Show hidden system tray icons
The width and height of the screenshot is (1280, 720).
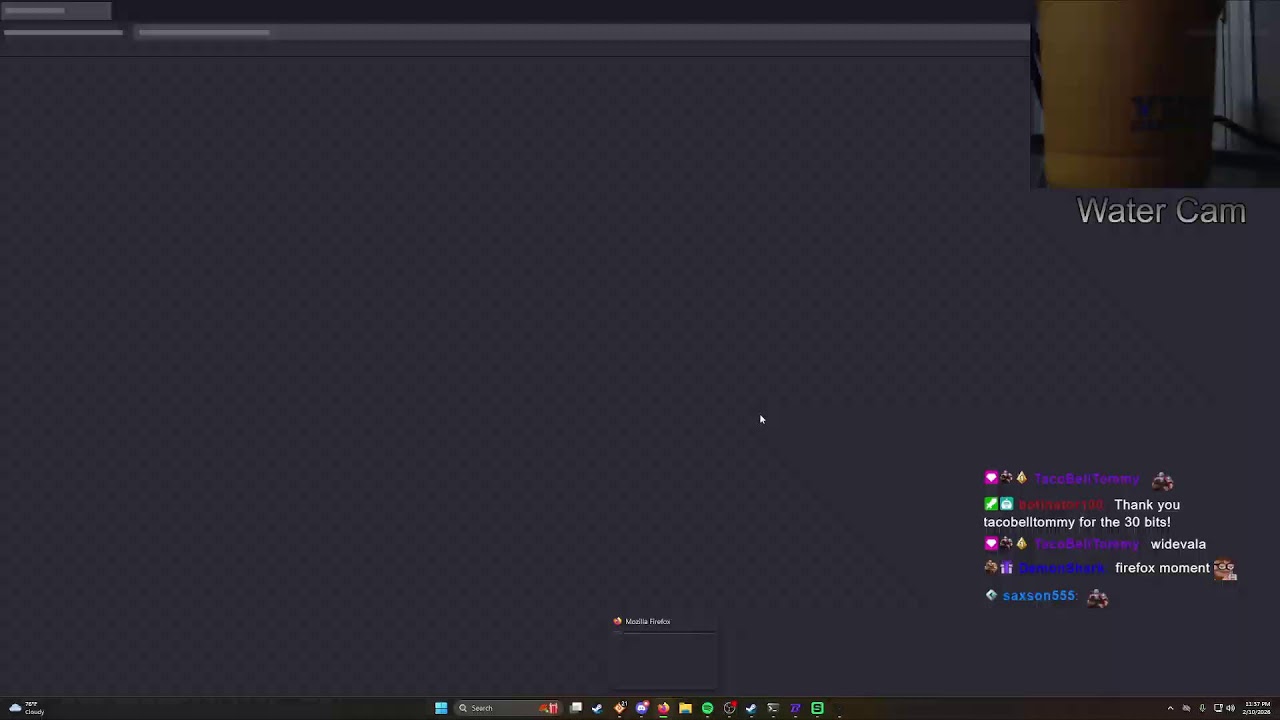tap(1170, 708)
